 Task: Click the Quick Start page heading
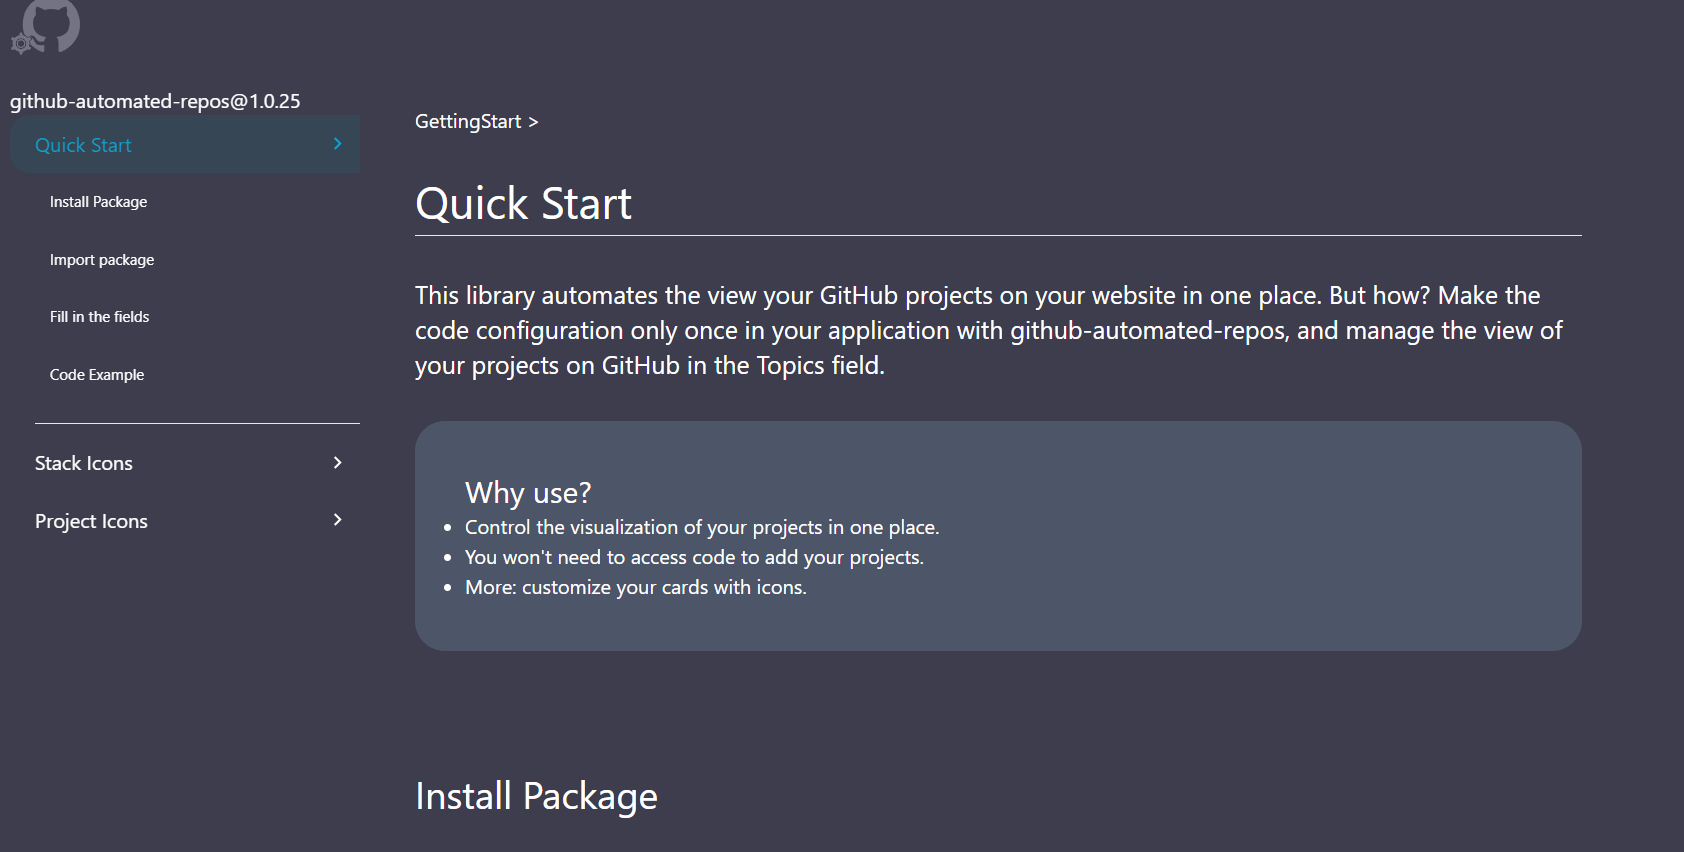tap(523, 204)
